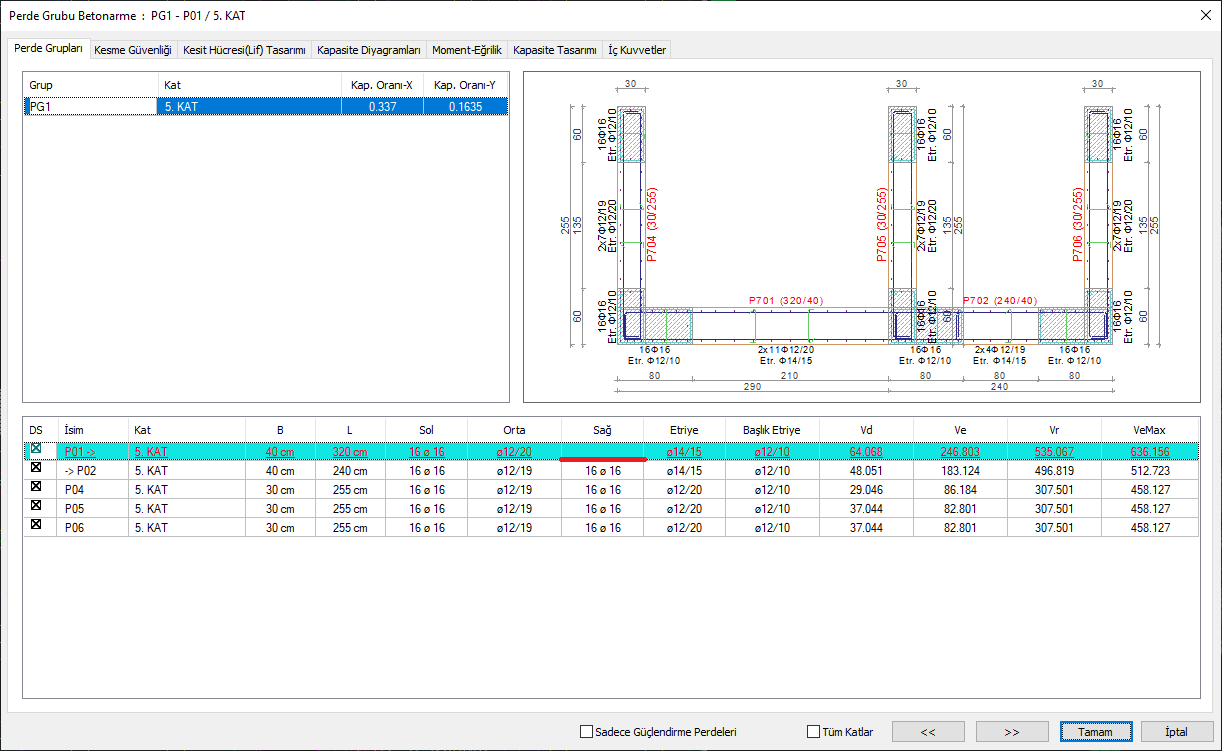The image size is (1222, 751).
Task: Toggle DS checkbox for row P04
Action: (37, 488)
